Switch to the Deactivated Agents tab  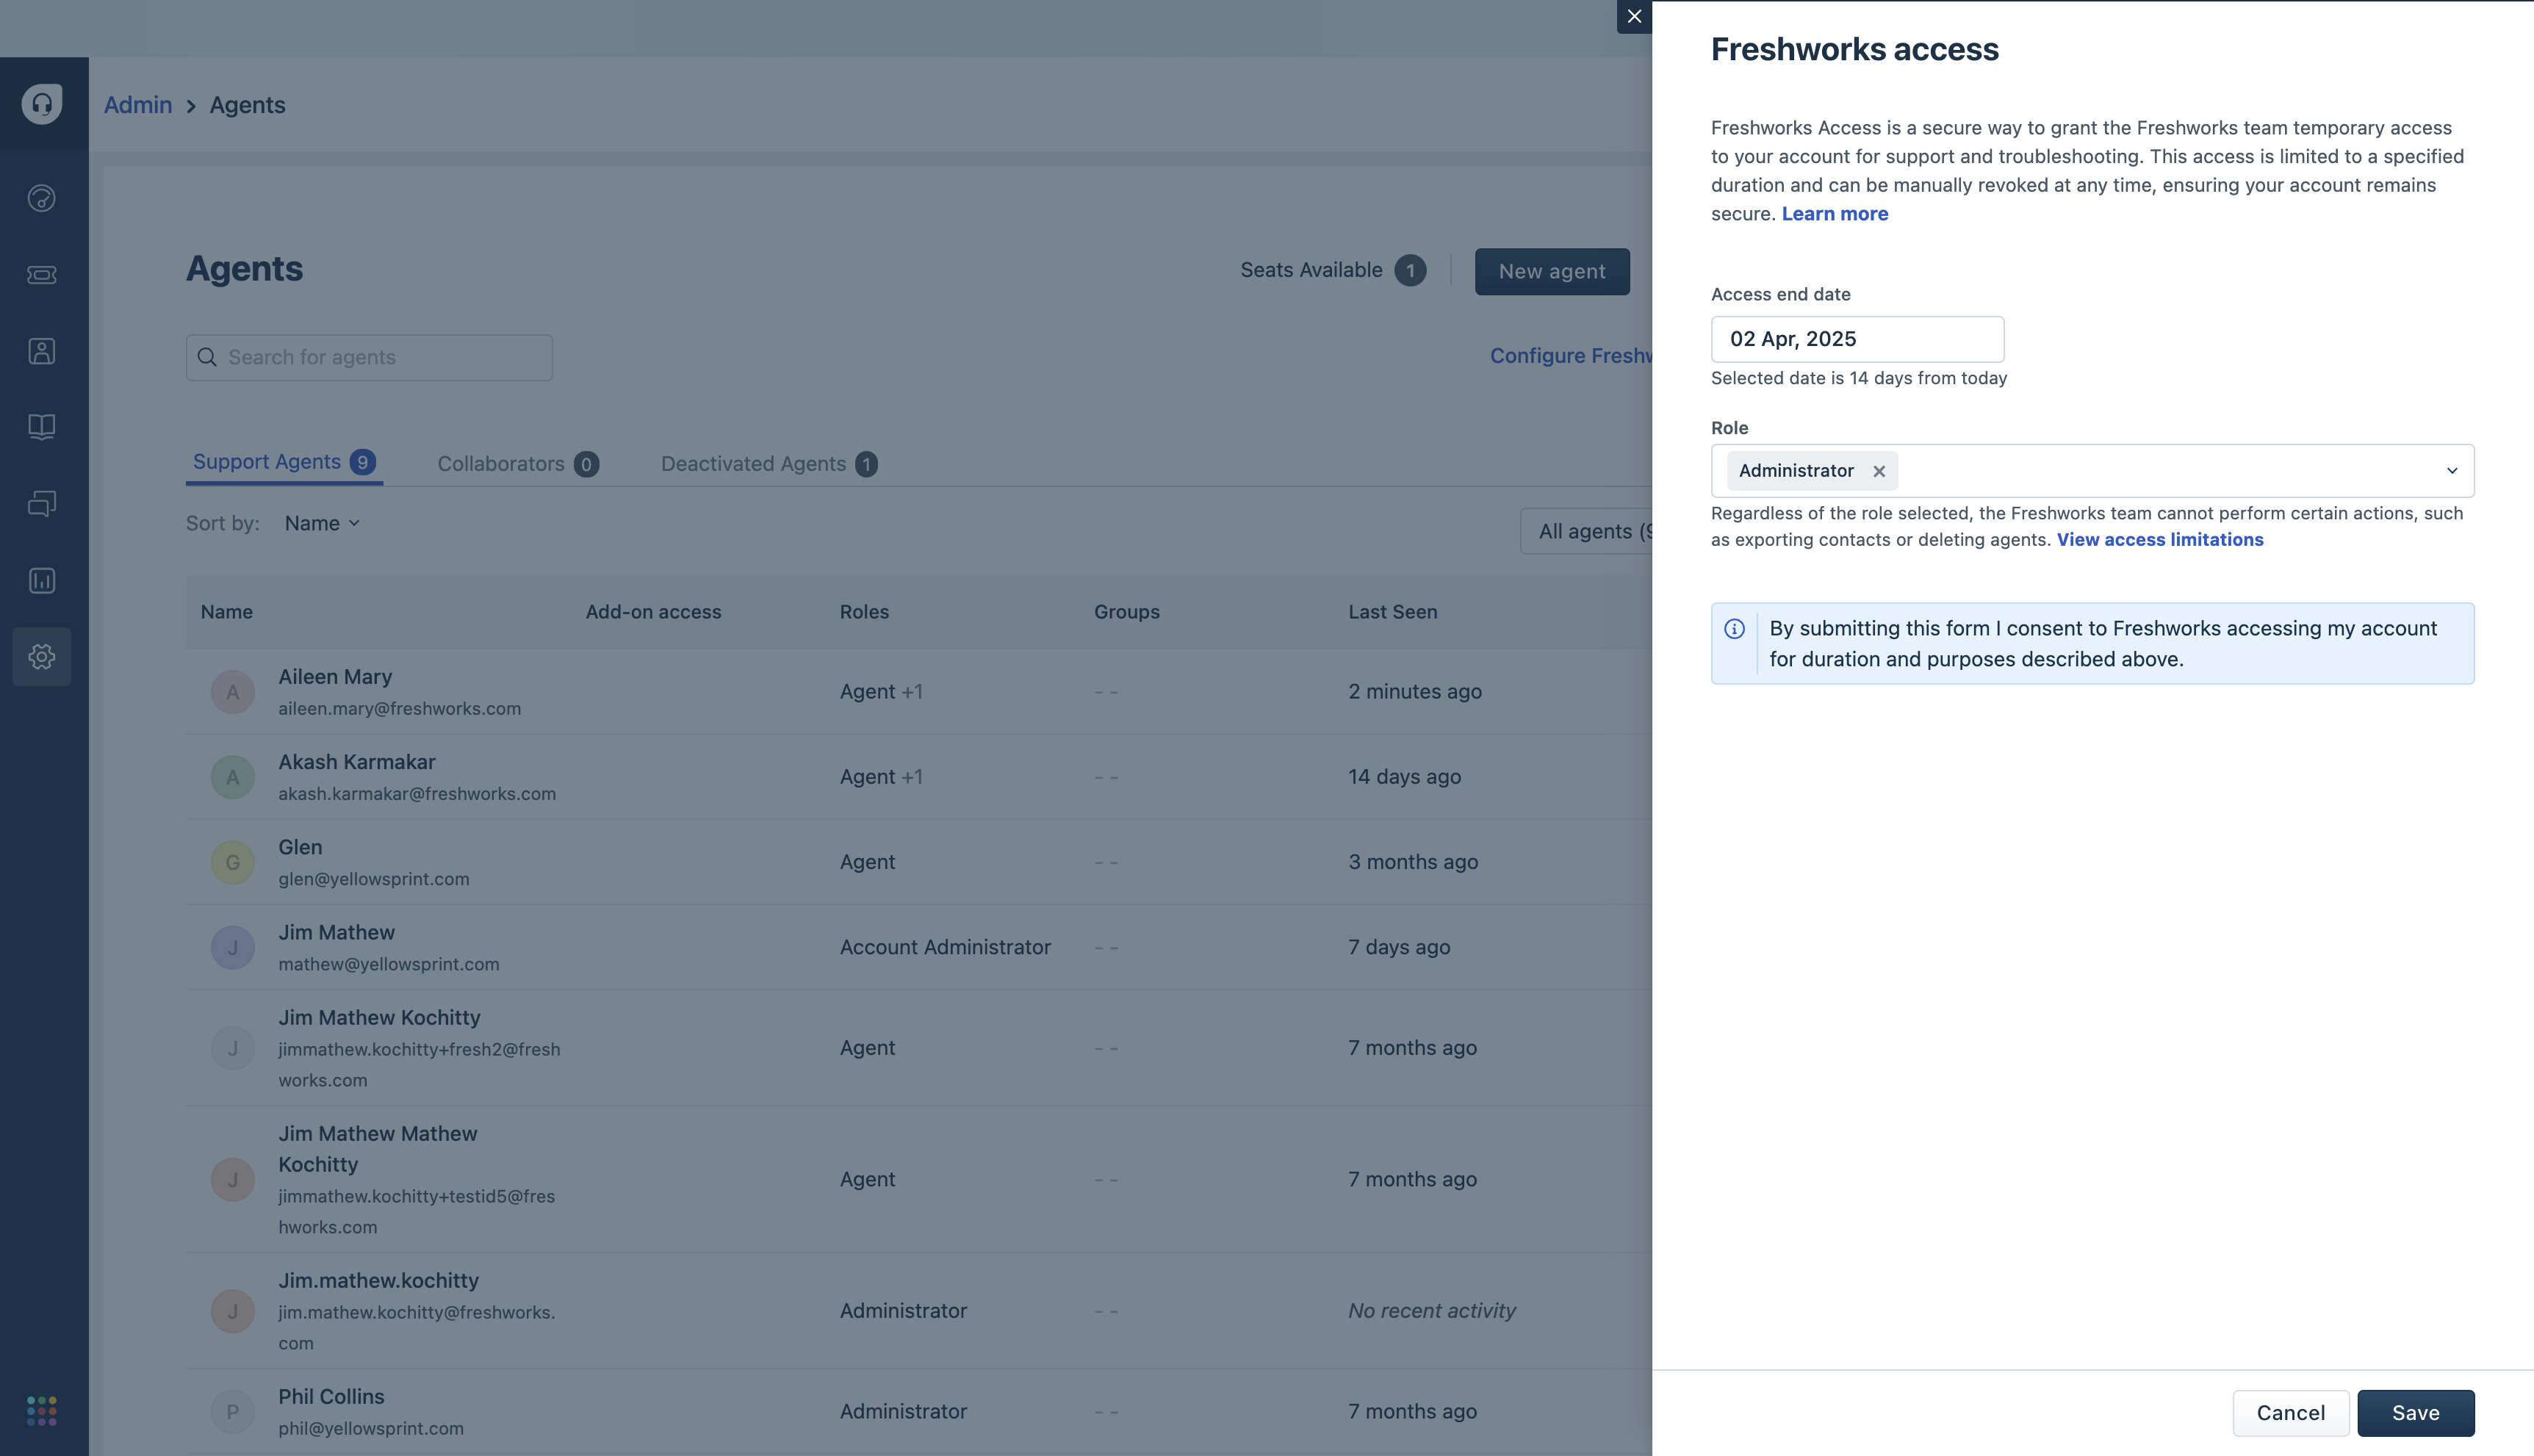click(768, 464)
